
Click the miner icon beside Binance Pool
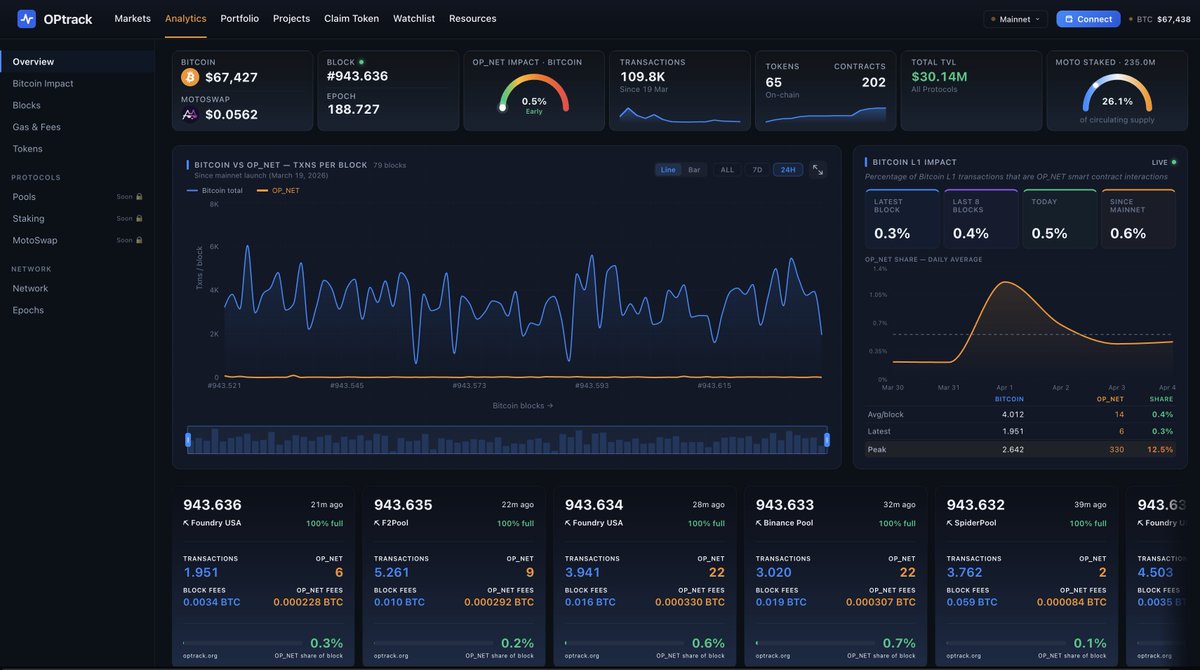point(760,523)
